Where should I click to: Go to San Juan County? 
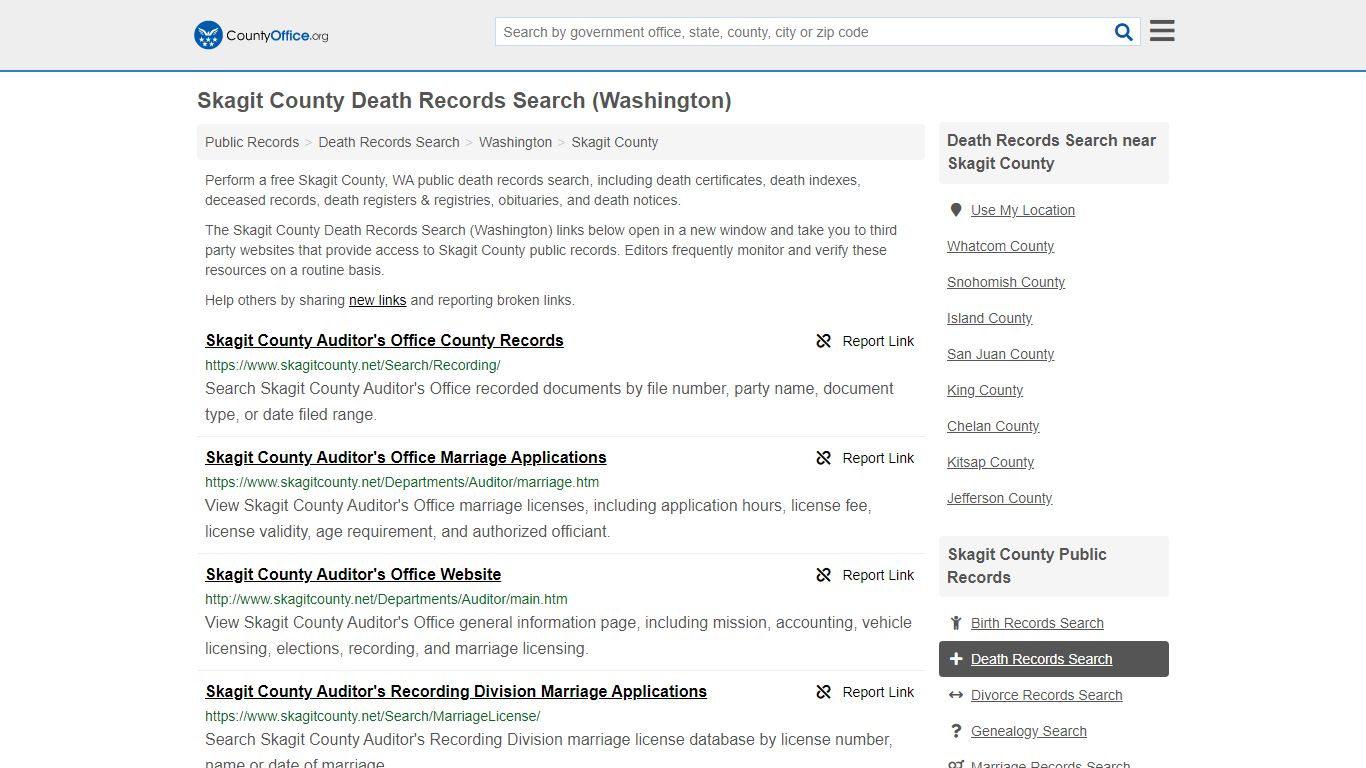(1000, 354)
